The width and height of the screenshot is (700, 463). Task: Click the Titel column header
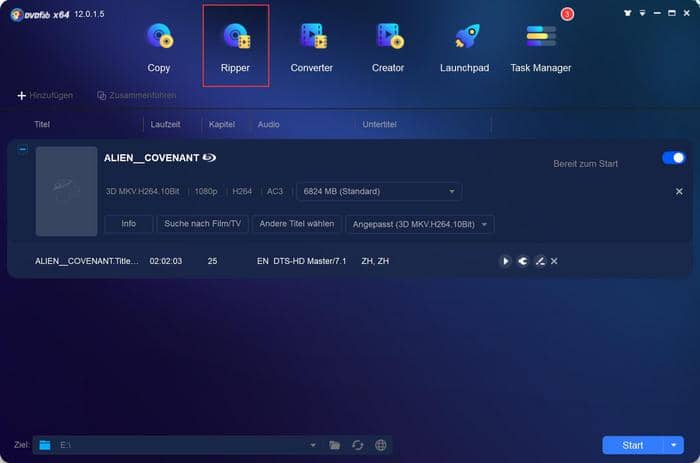42,125
